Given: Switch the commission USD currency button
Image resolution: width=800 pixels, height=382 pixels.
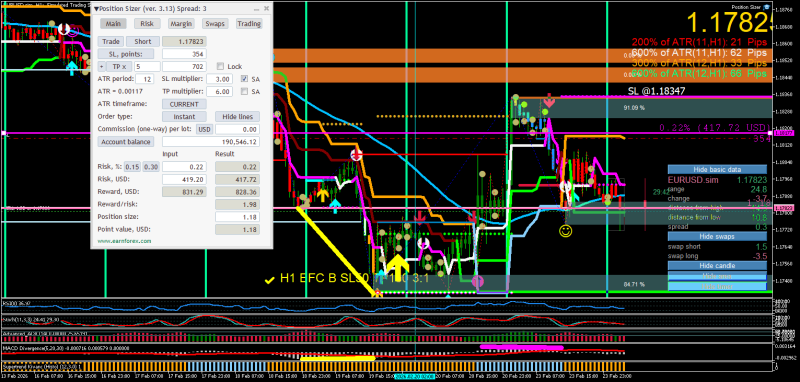Looking at the screenshot, I should point(205,129).
